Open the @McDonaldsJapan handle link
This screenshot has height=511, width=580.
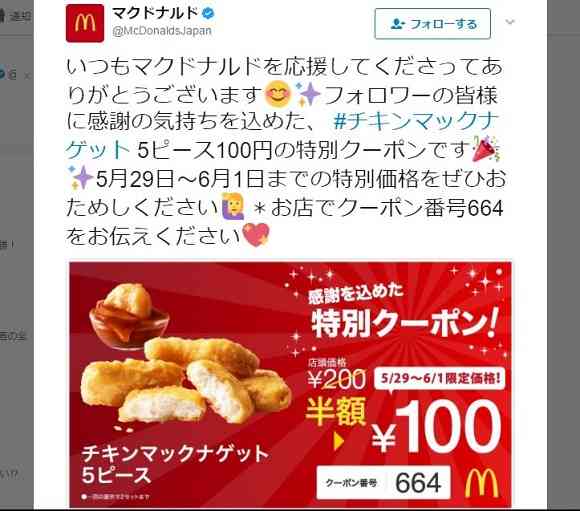coord(162,31)
